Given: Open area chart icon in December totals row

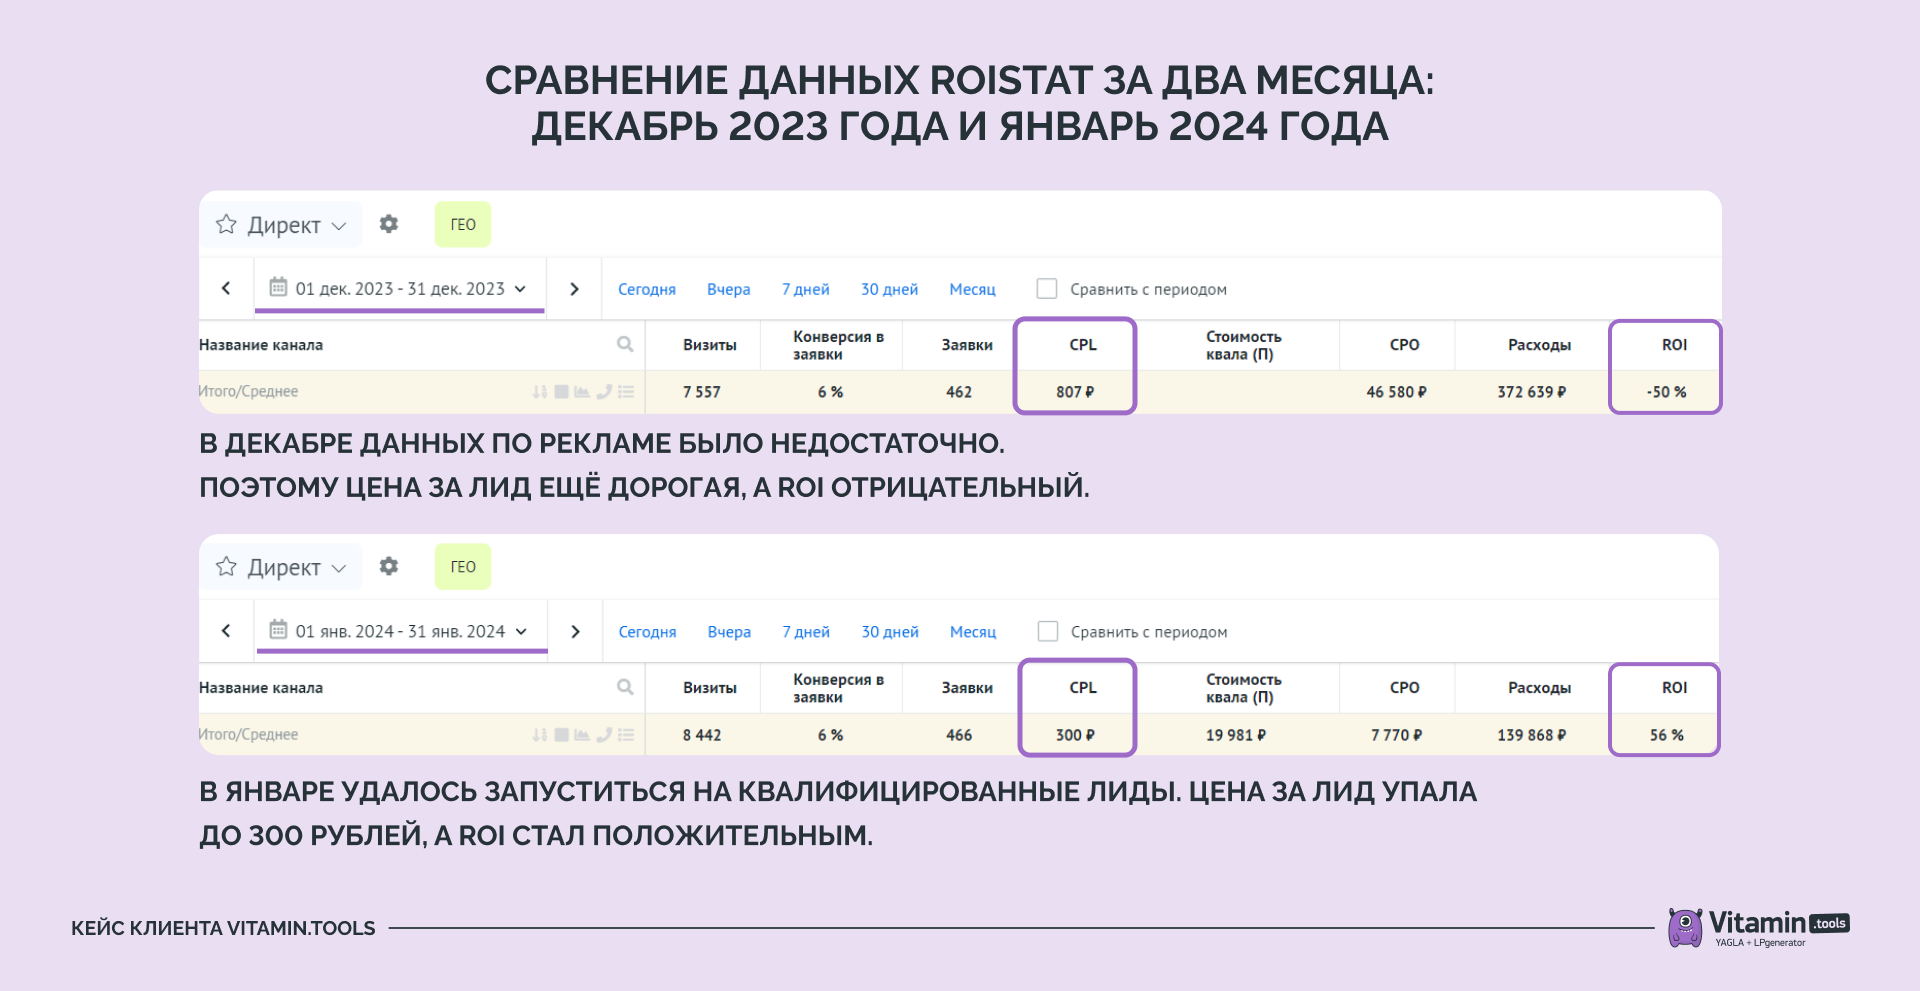Looking at the screenshot, I should [x=582, y=392].
